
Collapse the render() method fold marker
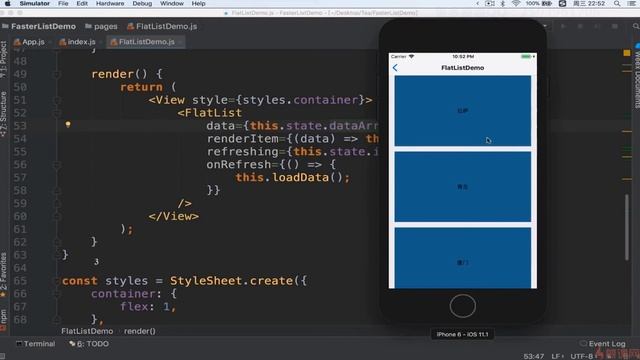coord(57,74)
